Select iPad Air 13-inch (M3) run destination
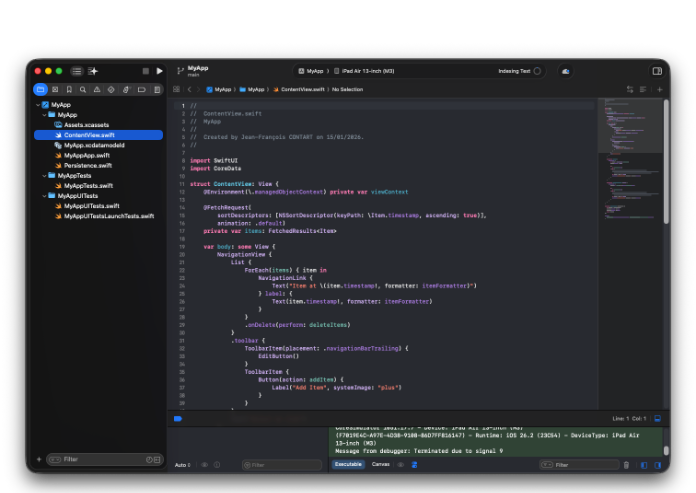Viewport: 696px width, 493px height. click(364, 71)
